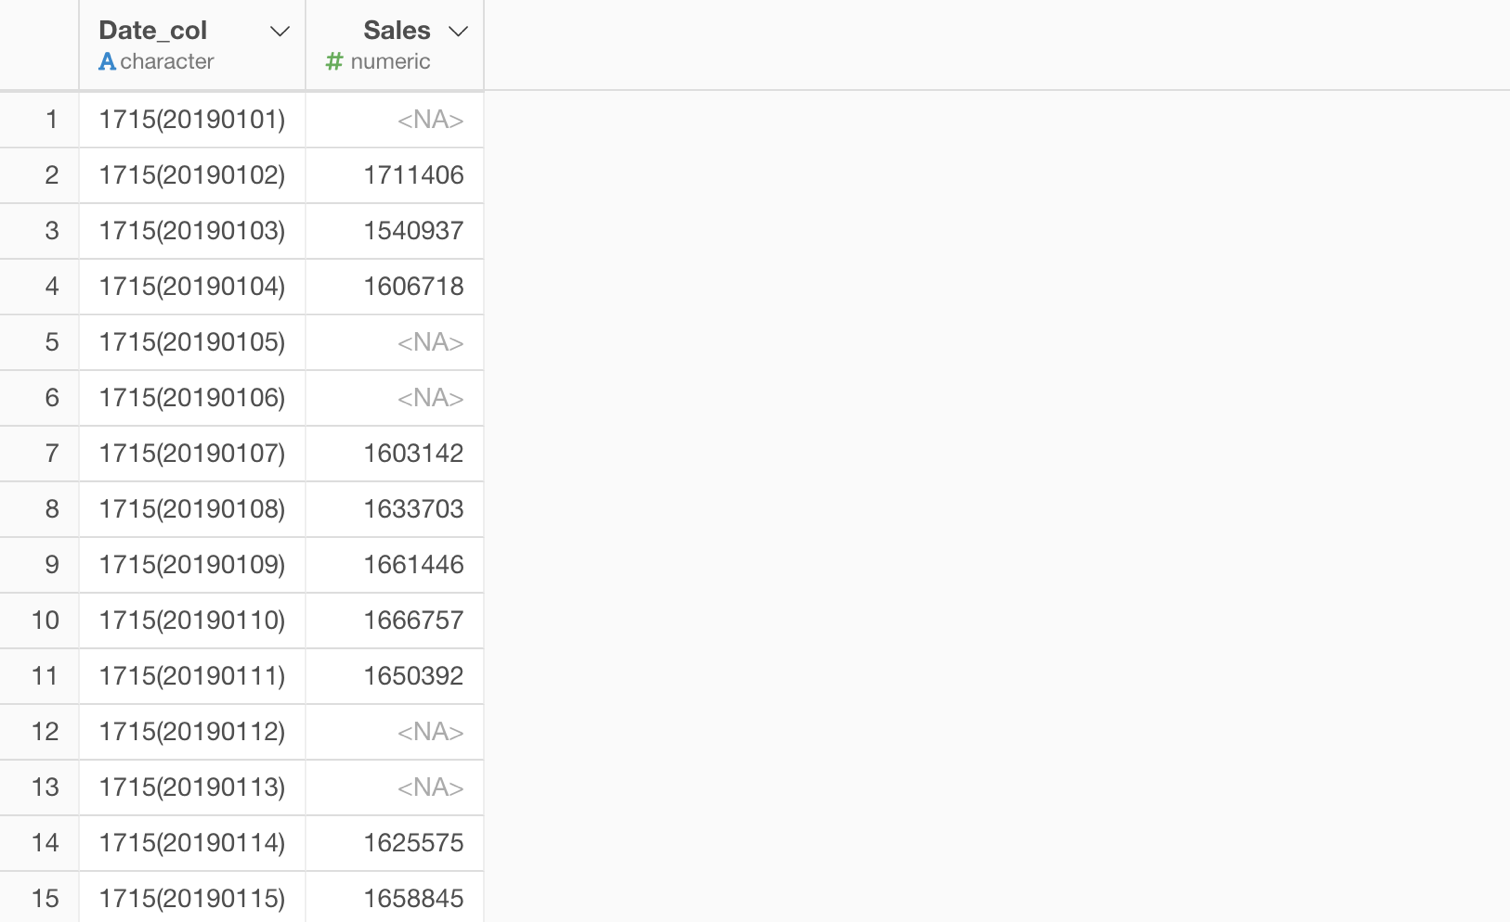Select row number 10
1510x922 pixels.
pos(45,620)
